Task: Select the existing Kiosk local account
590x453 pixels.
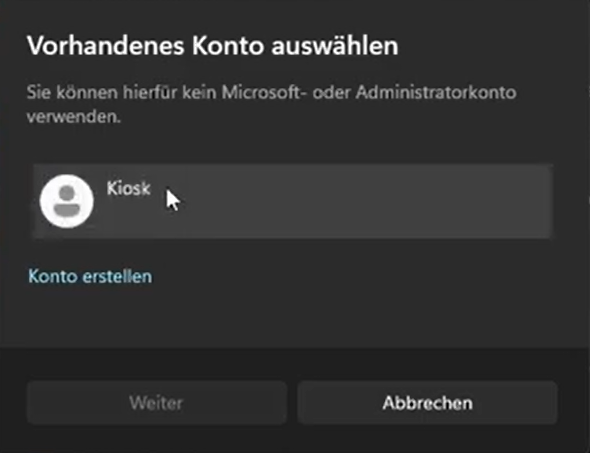Action: (x=292, y=201)
